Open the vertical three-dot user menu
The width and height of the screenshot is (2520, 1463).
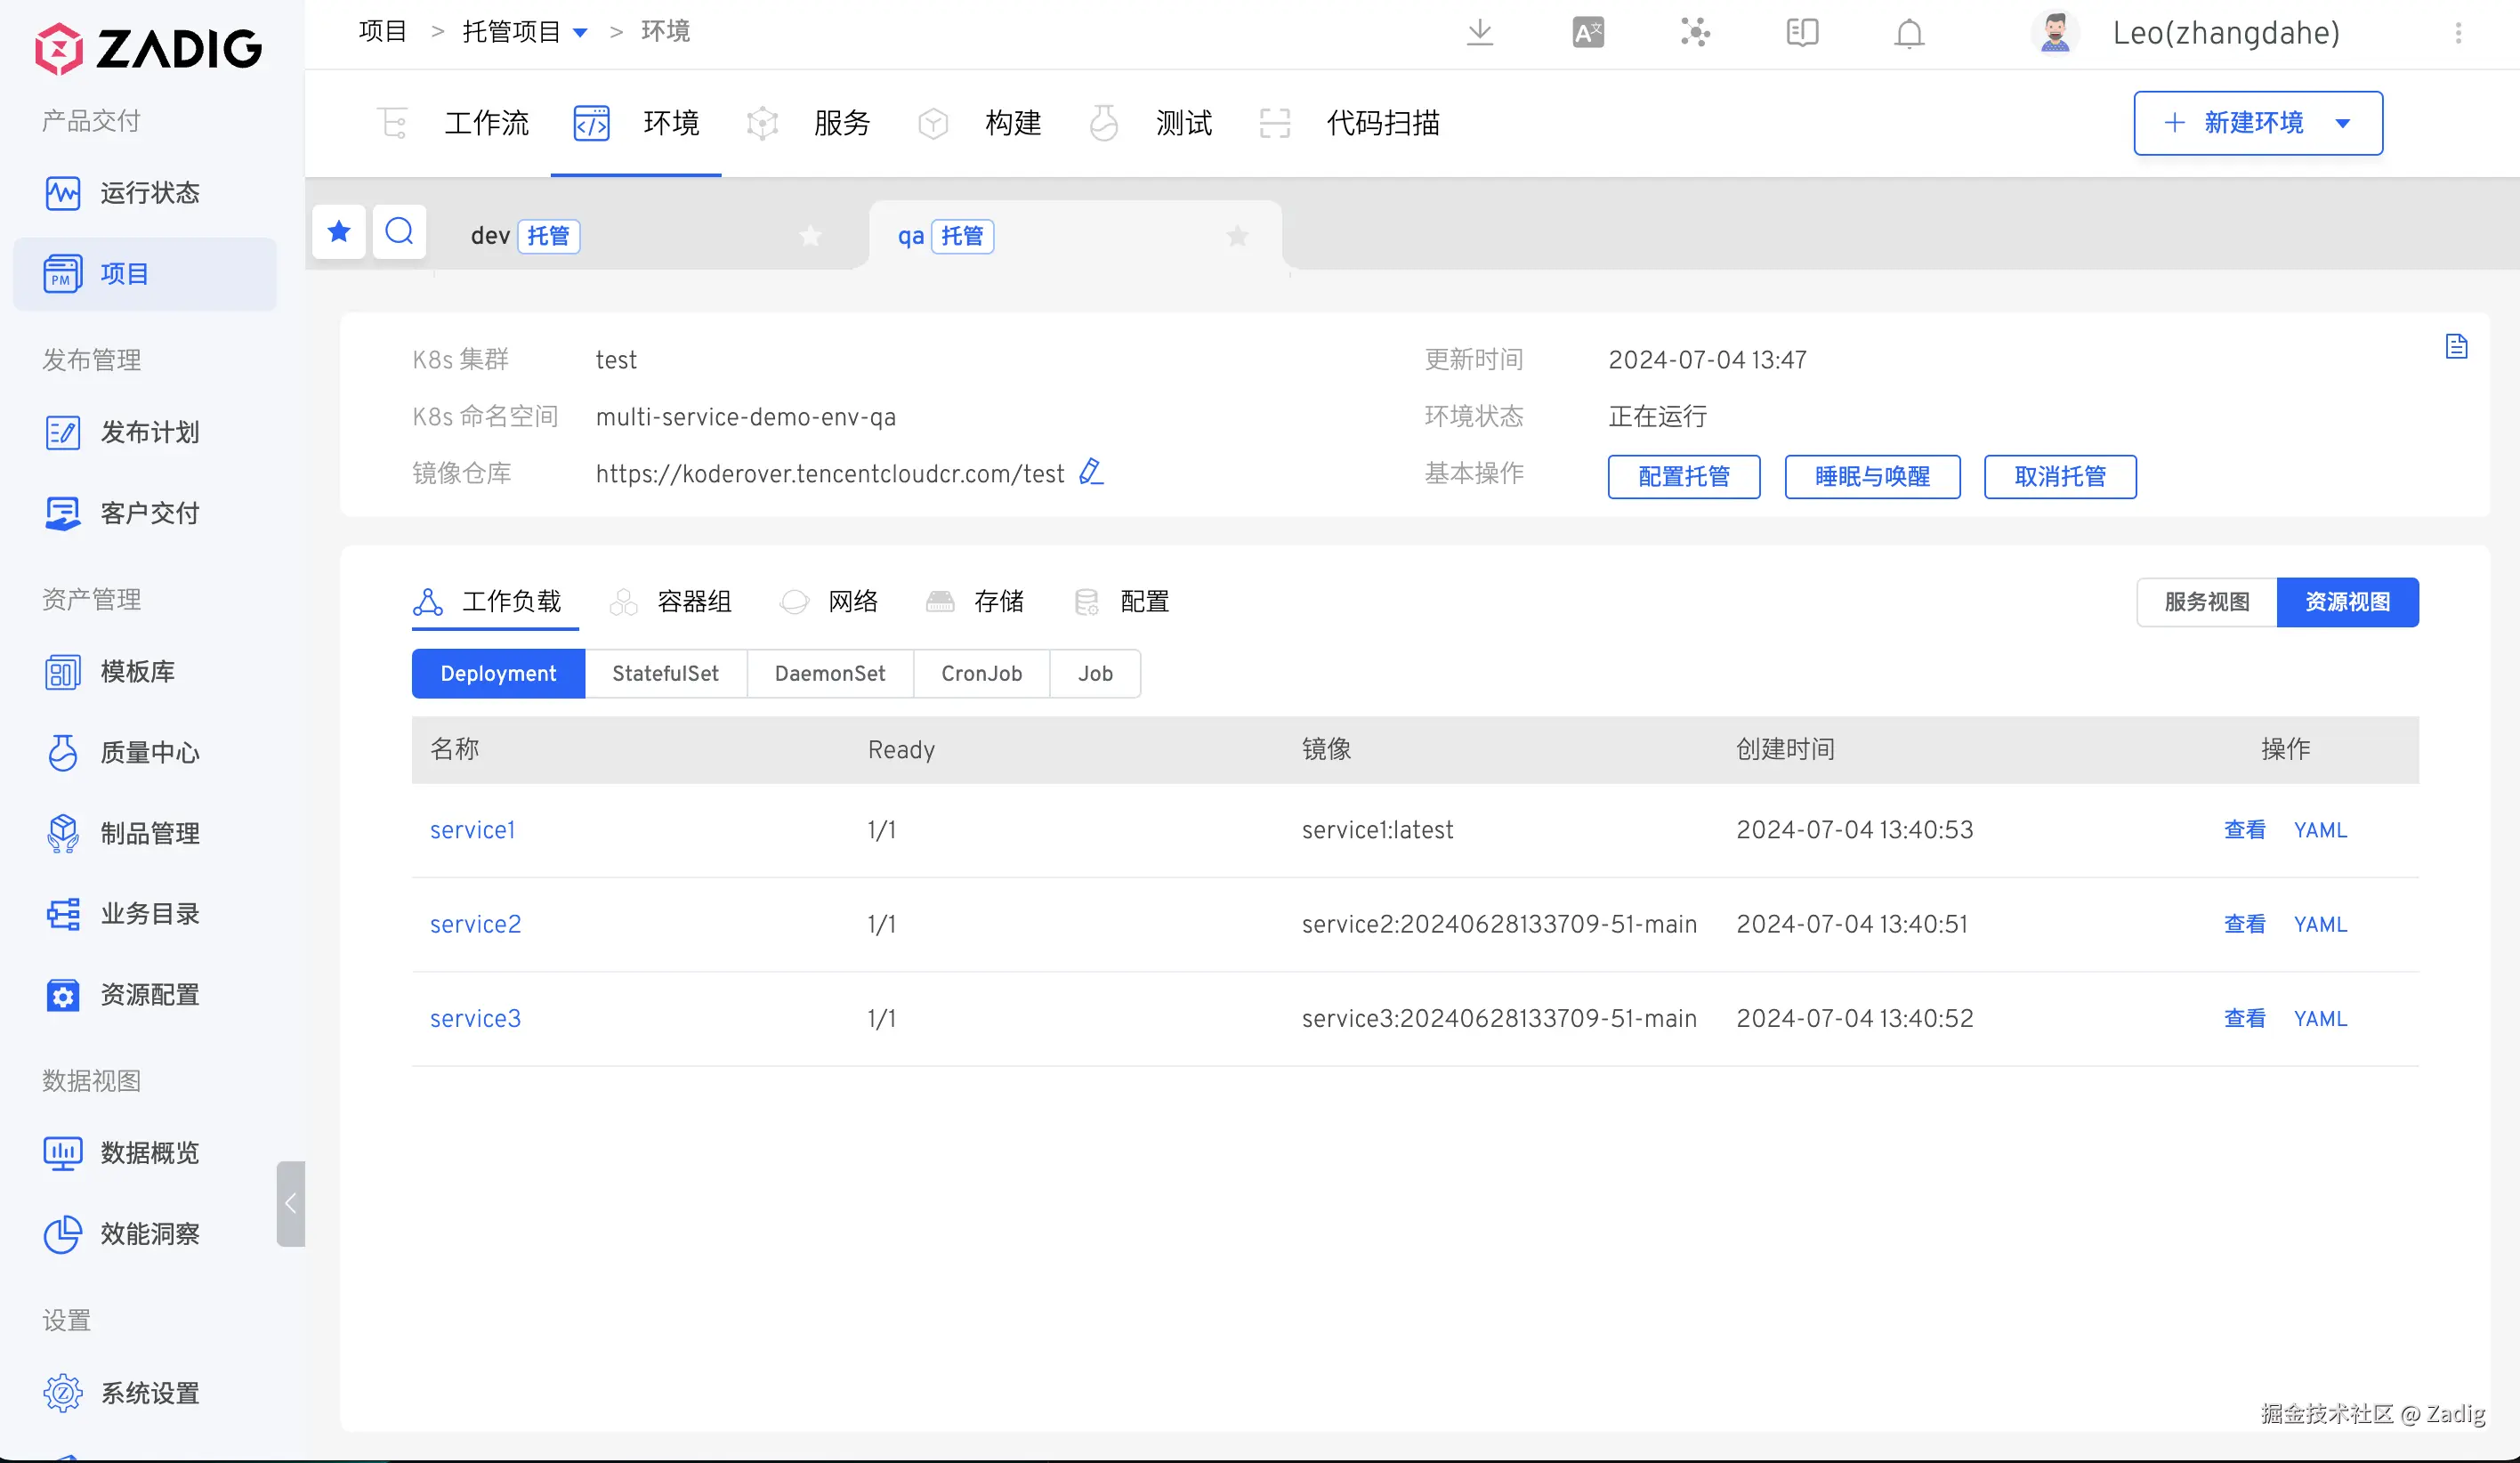point(2458,33)
